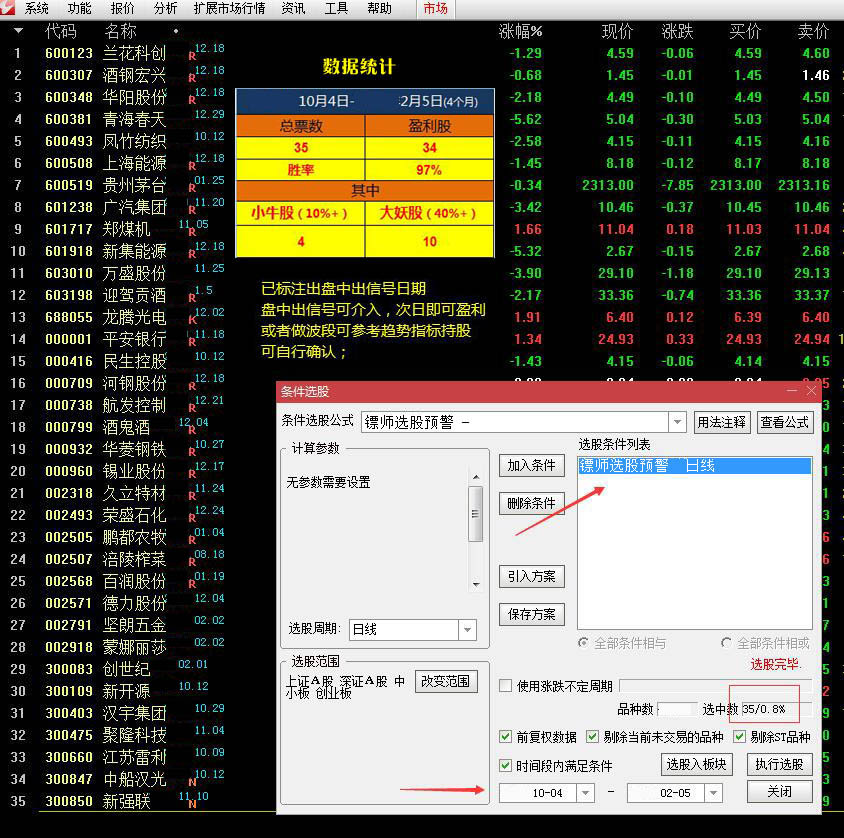
Task: Toggle the 剔除ST品种 checkbox
Action: coord(740,737)
